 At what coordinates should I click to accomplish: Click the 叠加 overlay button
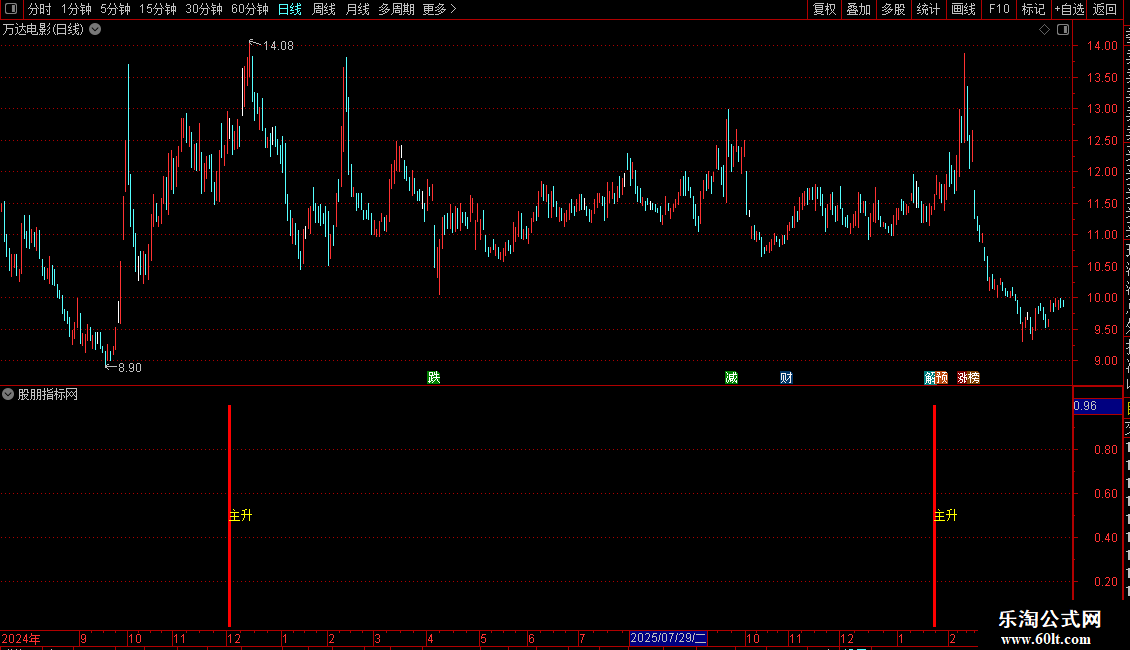[x=859, y=9]
